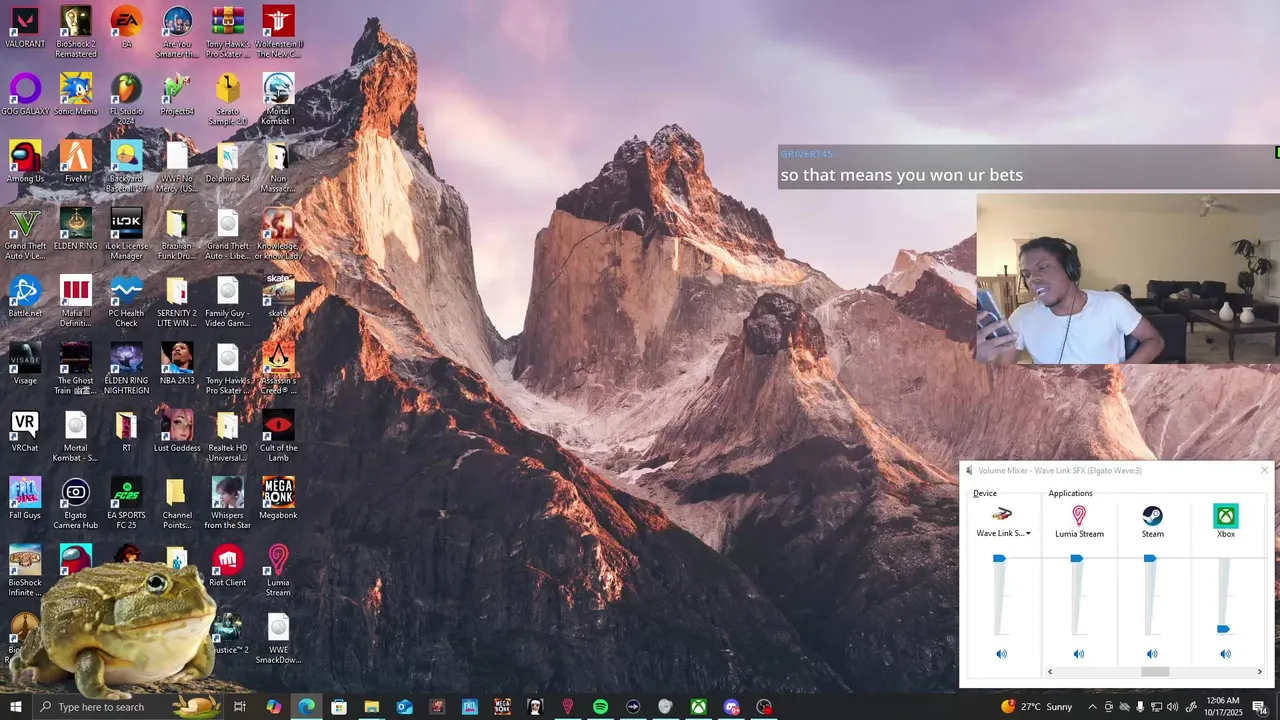Mute Xbox in Volume Mixer

click(x=1225, y=654)
